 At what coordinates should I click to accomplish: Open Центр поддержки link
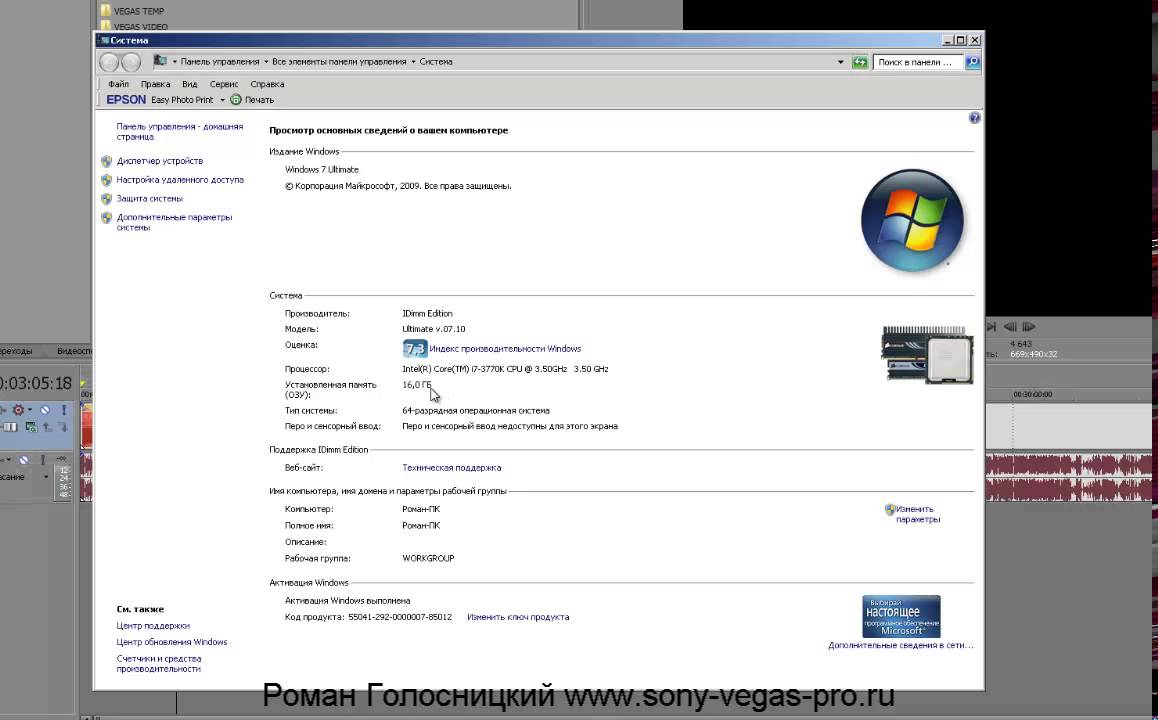(x=153, y=625)
